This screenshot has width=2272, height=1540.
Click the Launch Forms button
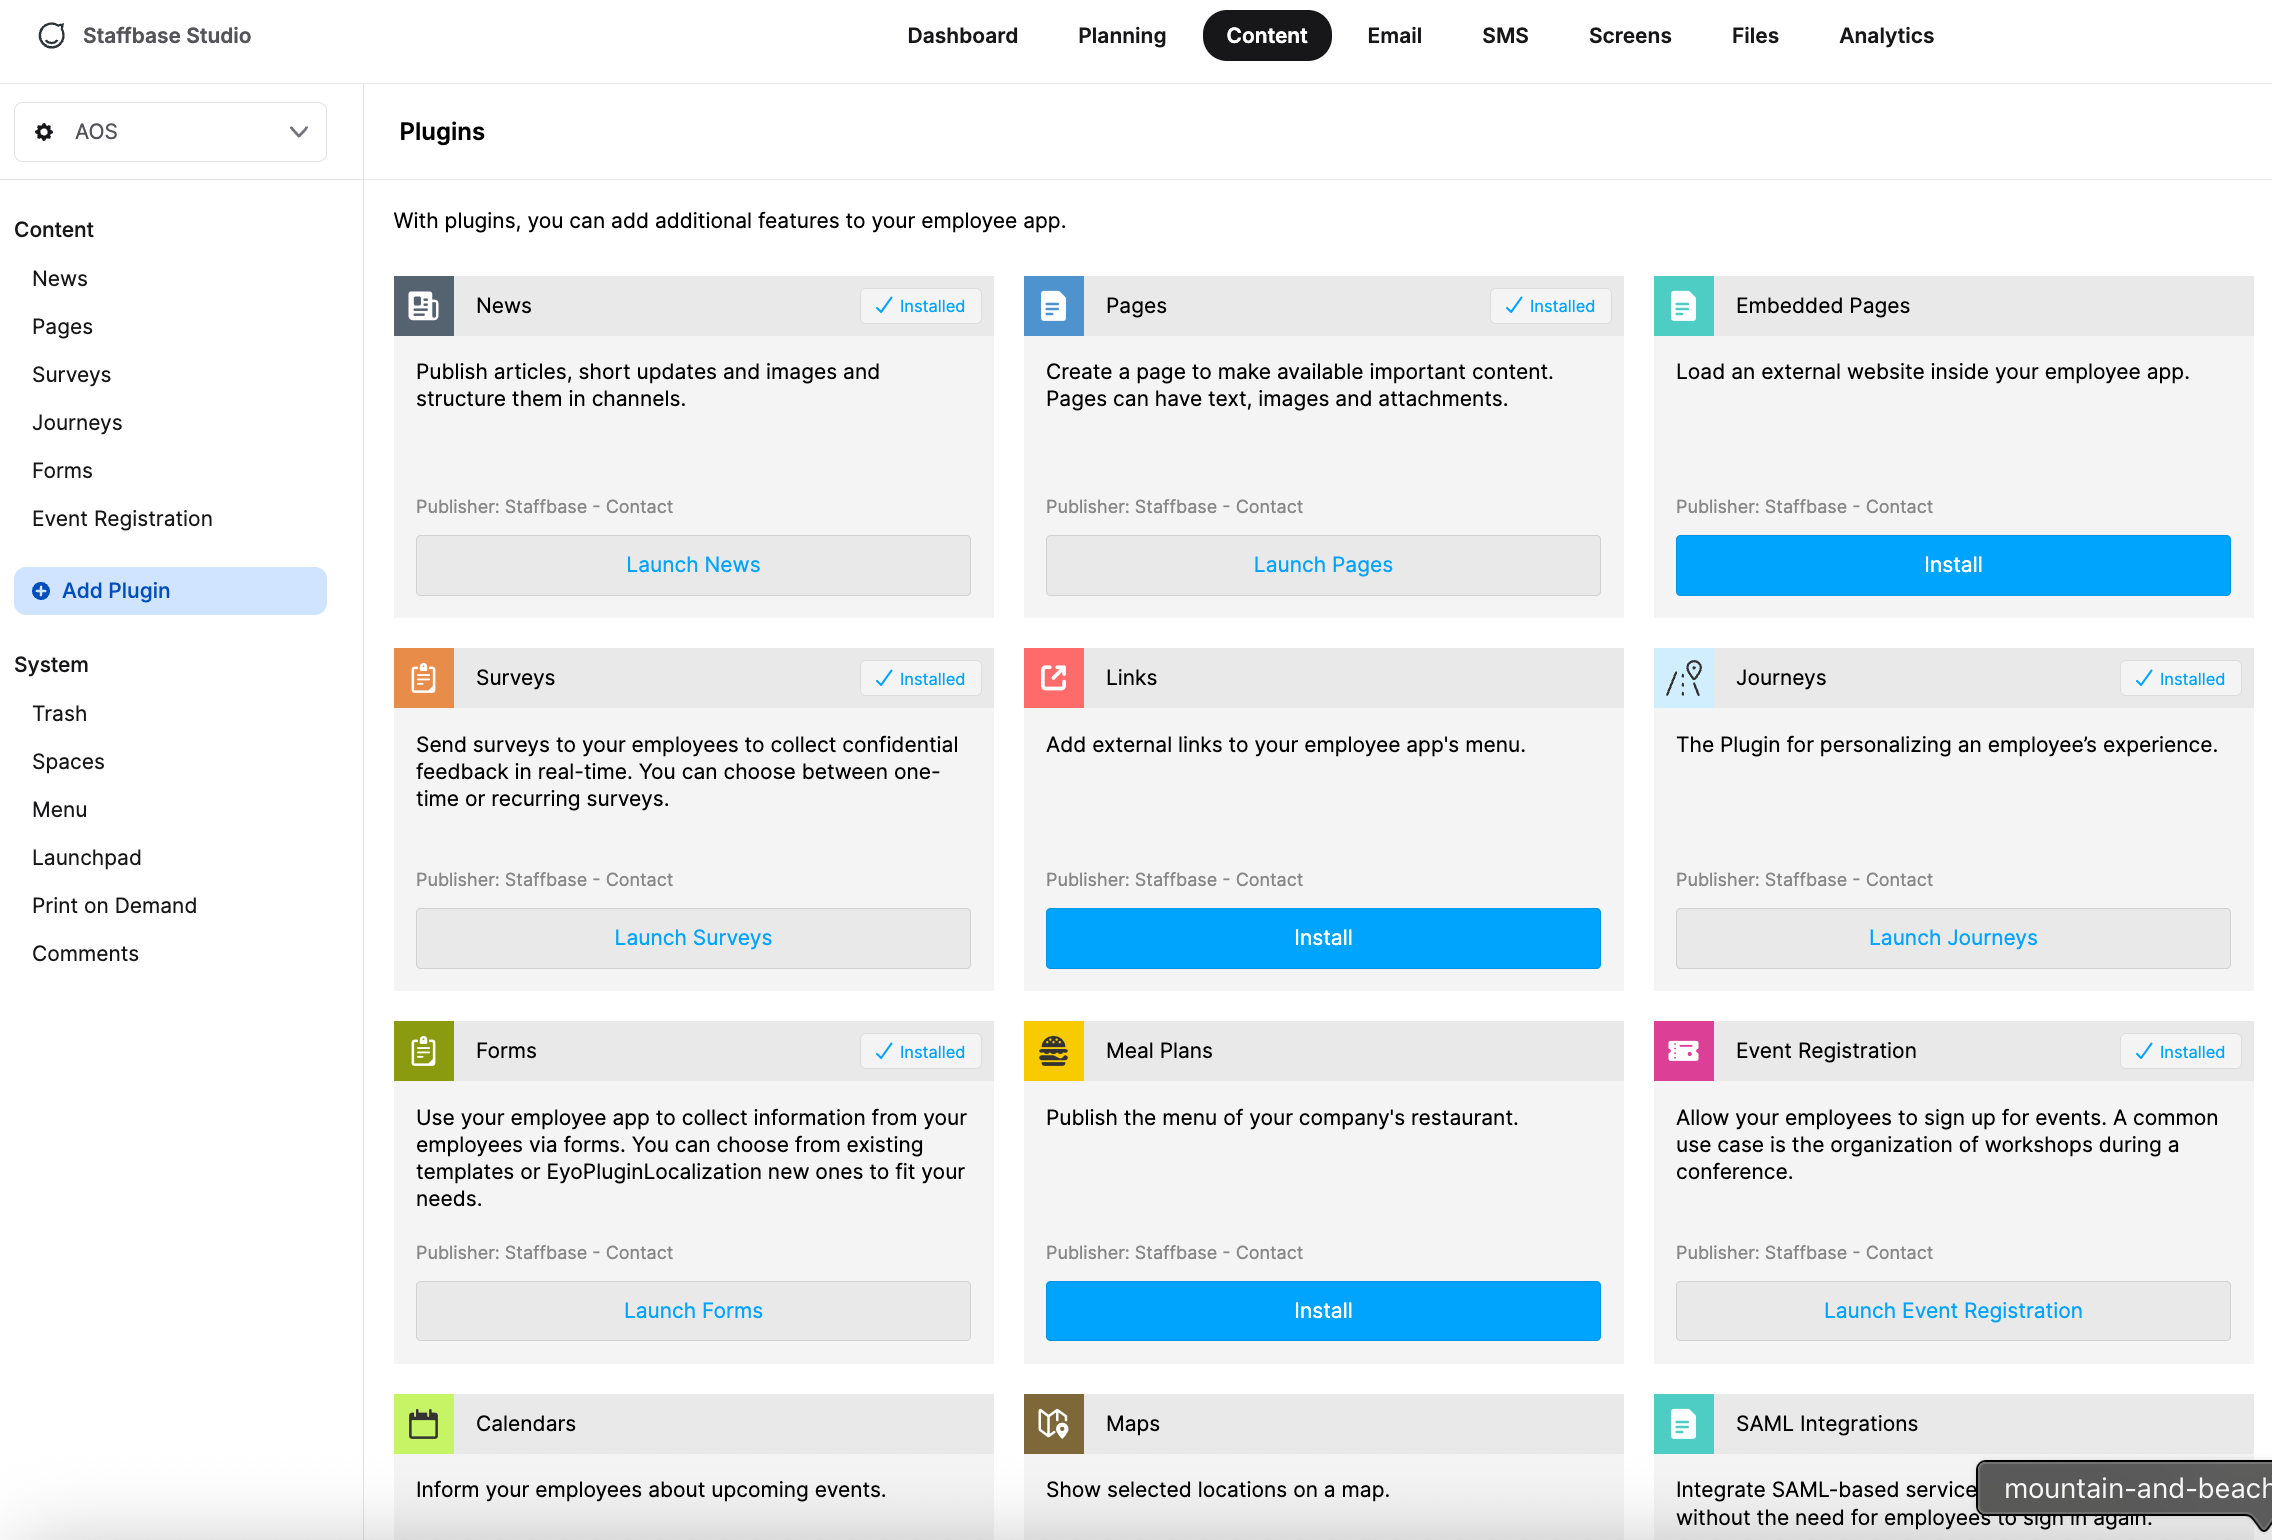point(693,1311)
